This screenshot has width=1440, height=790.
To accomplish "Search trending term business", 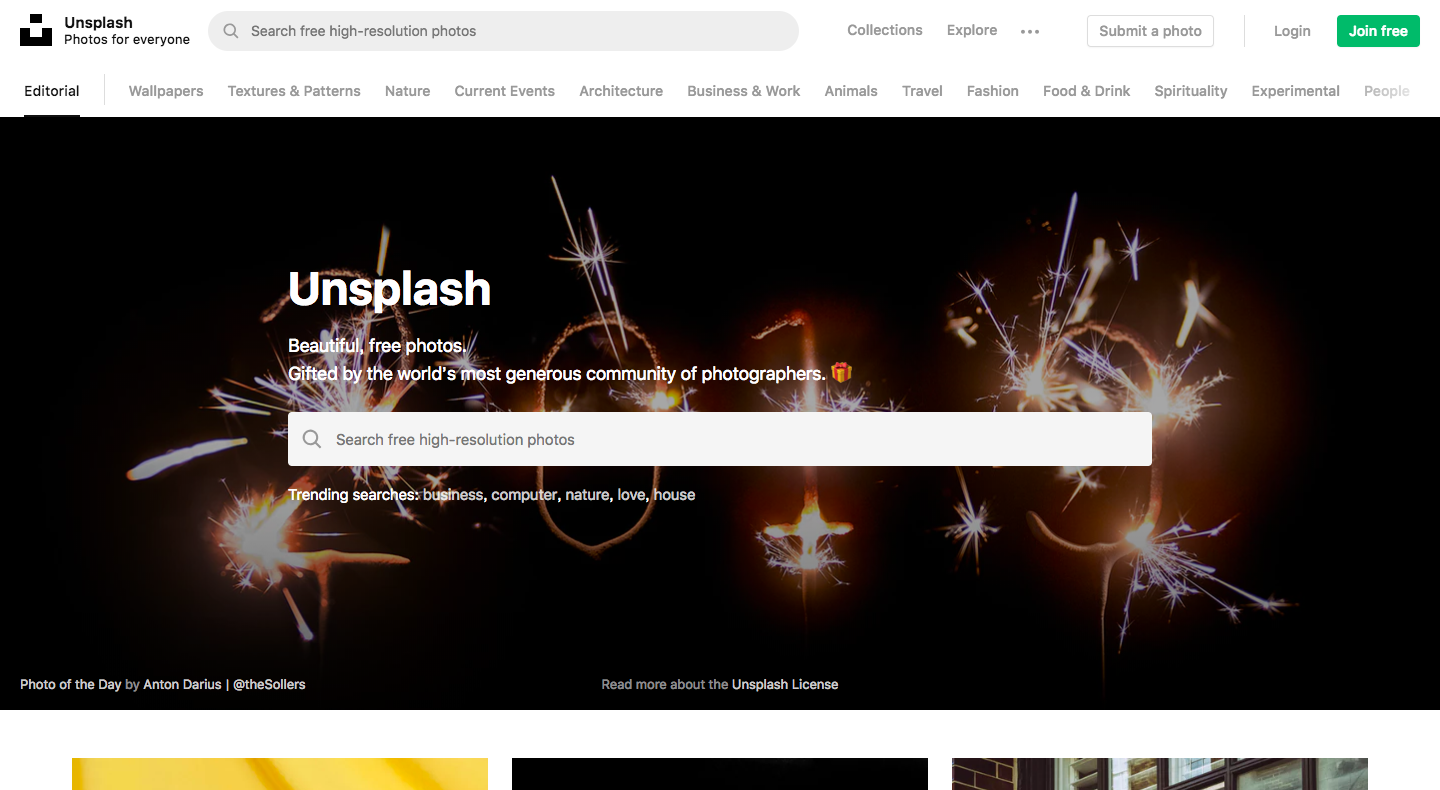I will coord(453,495).
